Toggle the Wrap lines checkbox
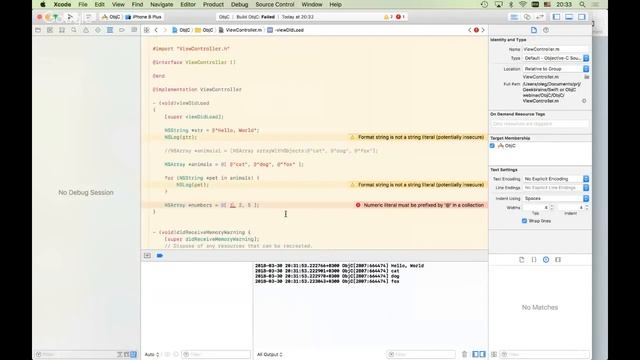640x360 pixels. (524, 221)
